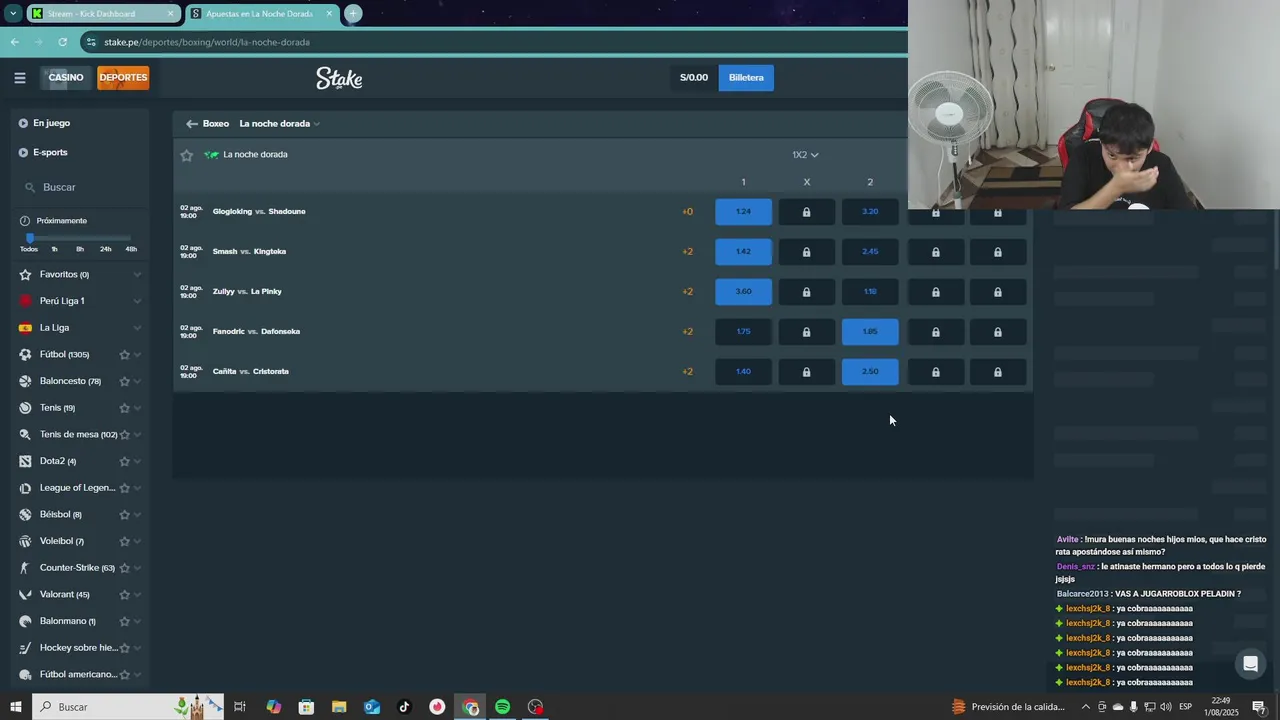Viewport: 1280px width, 720px height.
Task: Open a new browser tab with plus icon
Action: (x=353, y=14)
